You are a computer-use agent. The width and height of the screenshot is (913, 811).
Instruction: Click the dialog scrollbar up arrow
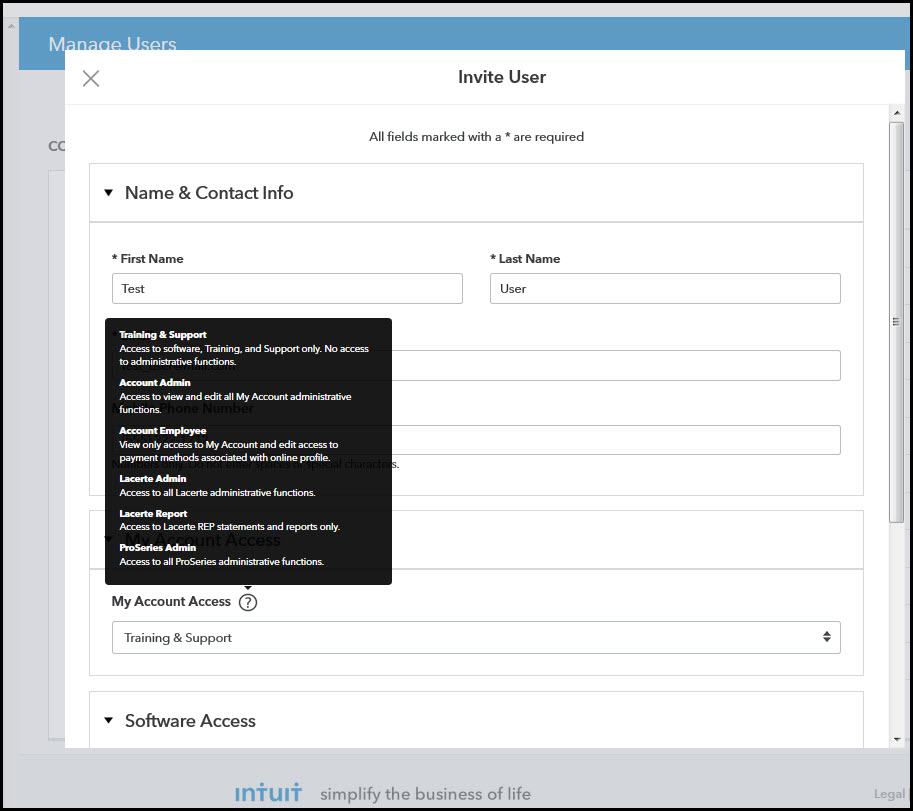click(x=897, y=113)
